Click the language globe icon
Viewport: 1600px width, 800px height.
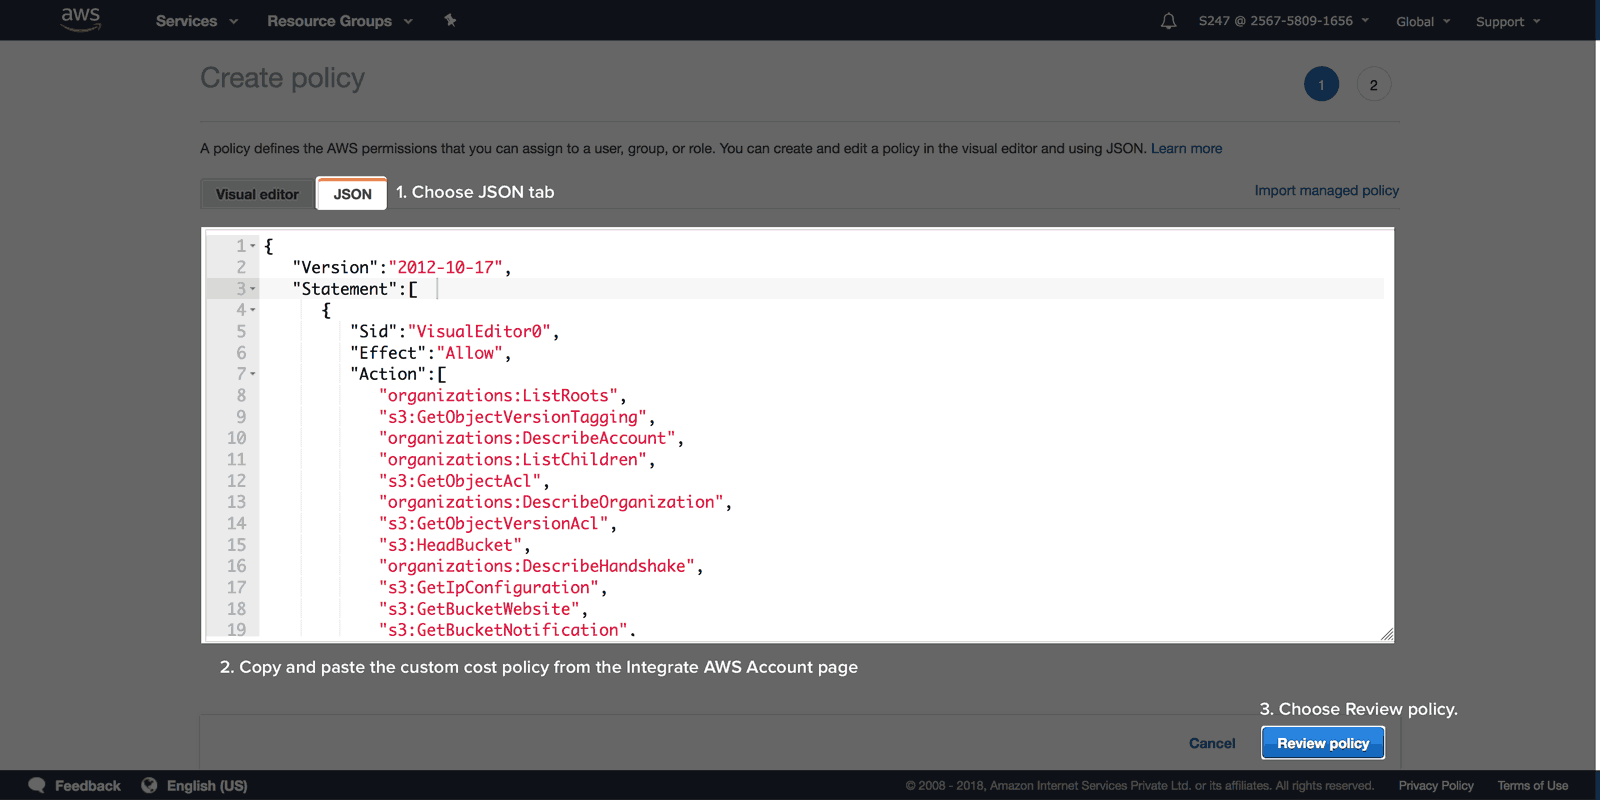[x=149, y=785]
